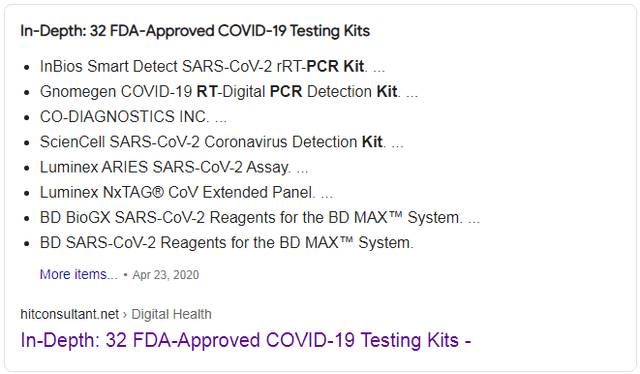Click the bold snippet heading at the top
This screenshot has width=640, height=374.
click(195, 31)
